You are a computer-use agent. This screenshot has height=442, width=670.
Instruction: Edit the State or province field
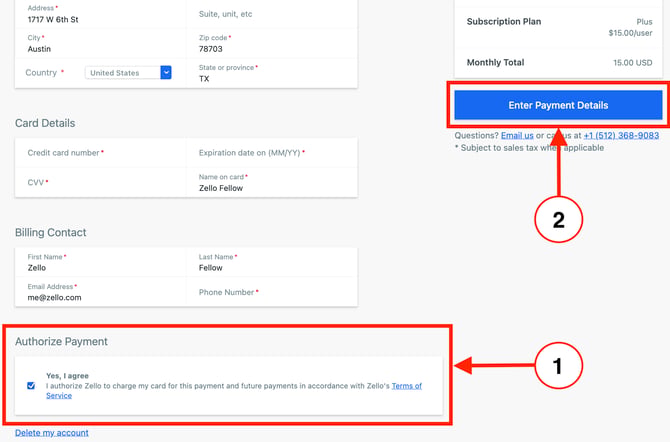(272, 74)
